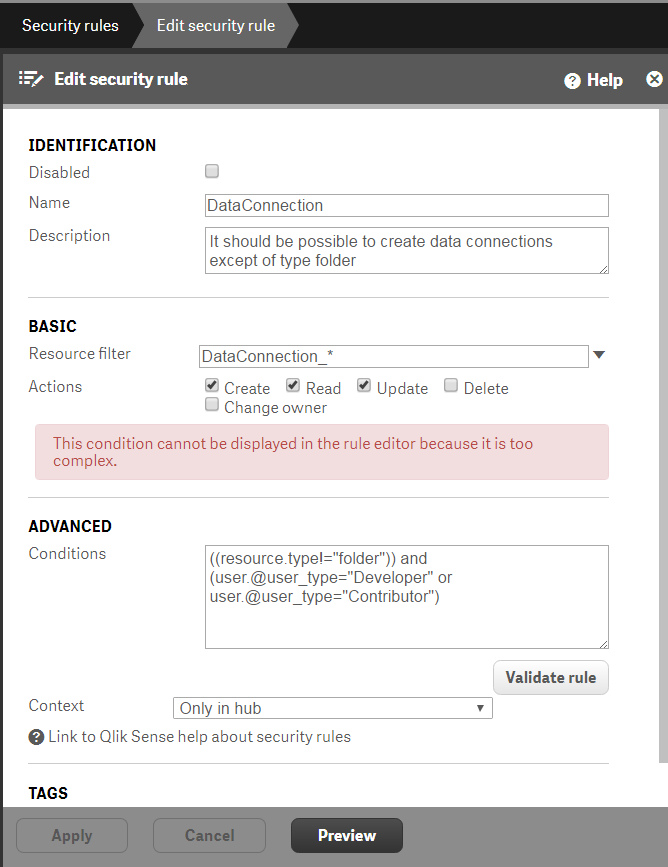
Task: Enable the Delete action checkbox
Action: pos(451,385)
